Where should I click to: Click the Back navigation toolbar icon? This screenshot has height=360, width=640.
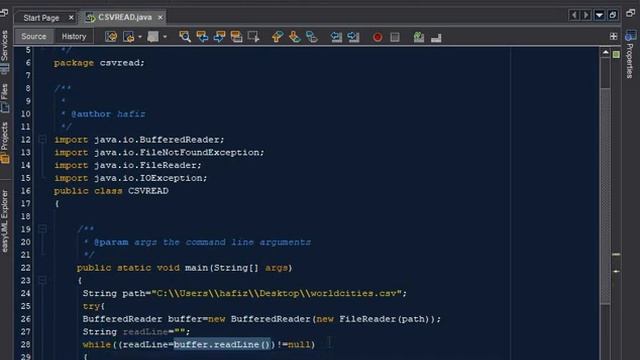(129, 37)
